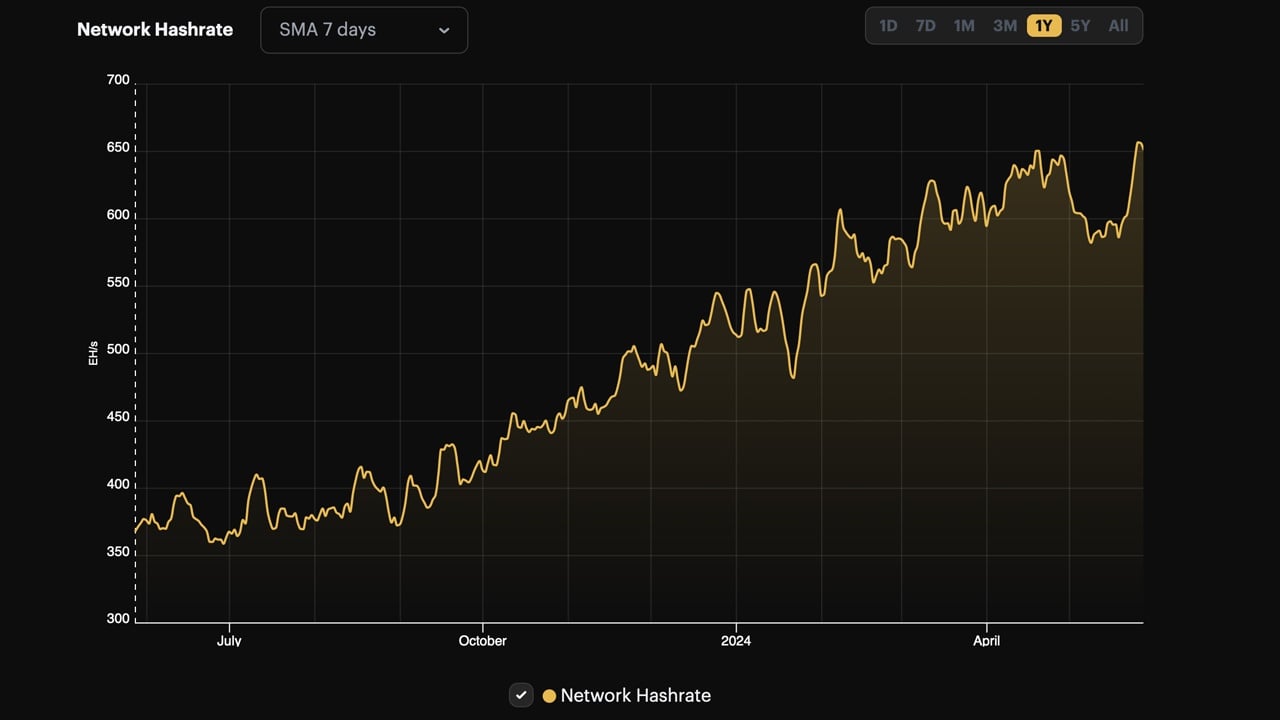Select the 1D time range
1280x720 pixels.
(x=888, y=26)
